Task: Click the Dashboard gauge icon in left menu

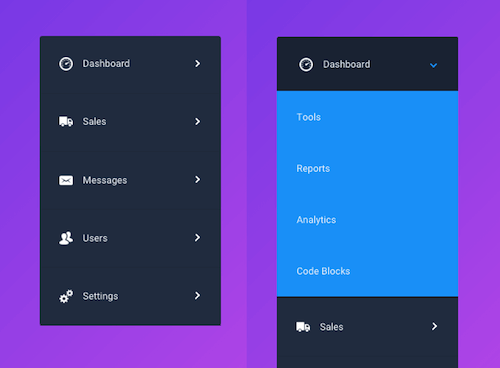Action: tap(66, 64)
